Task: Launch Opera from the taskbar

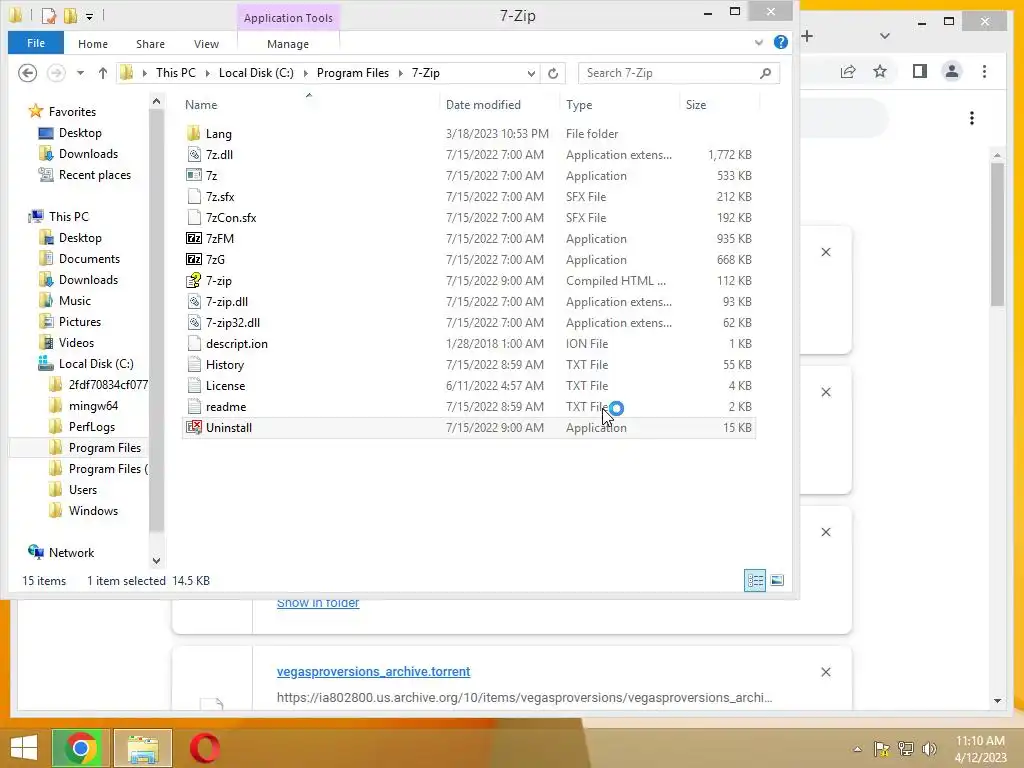Action: (204, 748)
